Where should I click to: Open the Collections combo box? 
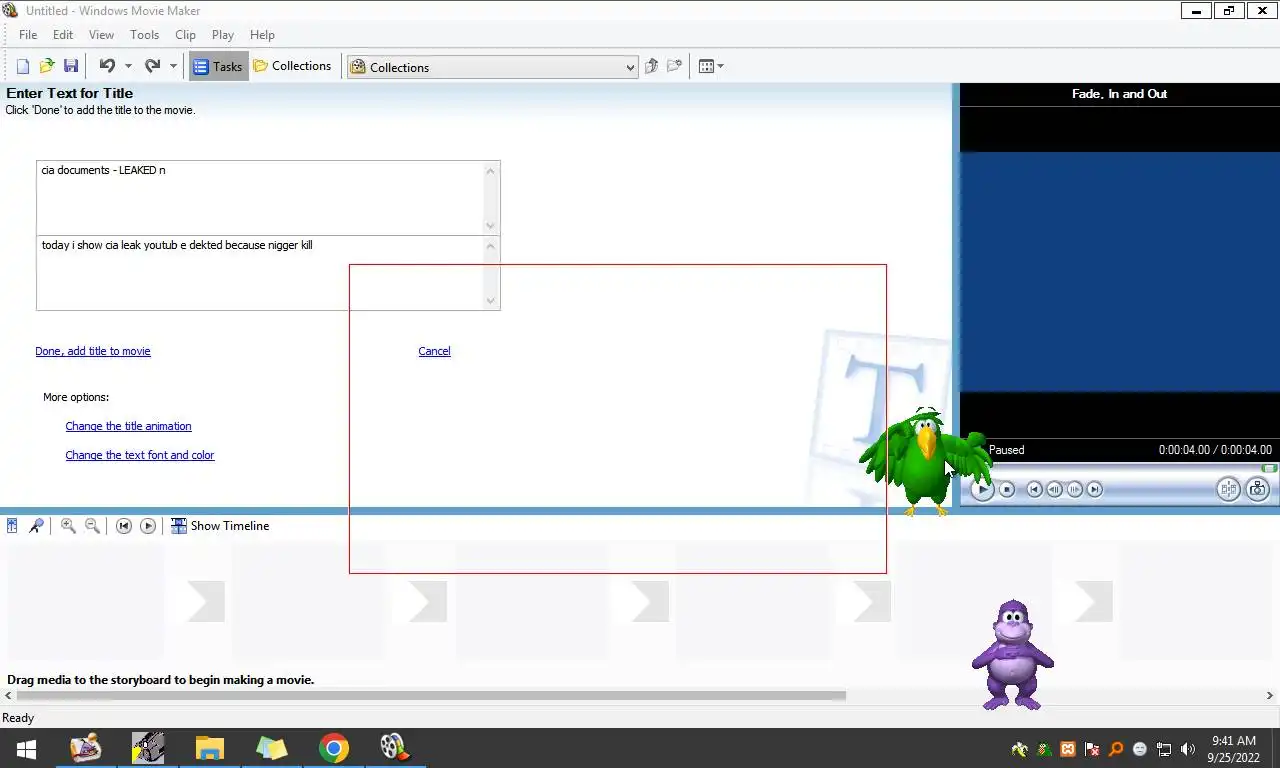[x=492, y=67]
